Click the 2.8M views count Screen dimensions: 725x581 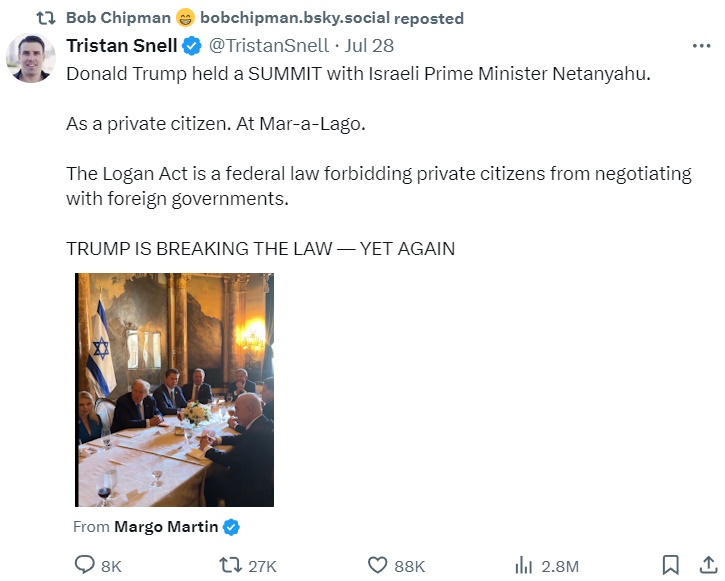pos(559,566)
